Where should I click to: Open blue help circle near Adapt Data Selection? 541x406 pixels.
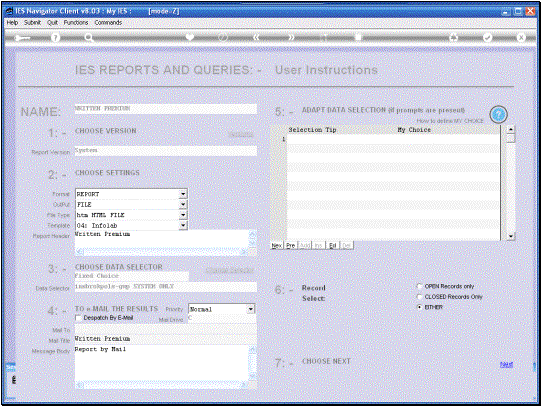(498, 115)
